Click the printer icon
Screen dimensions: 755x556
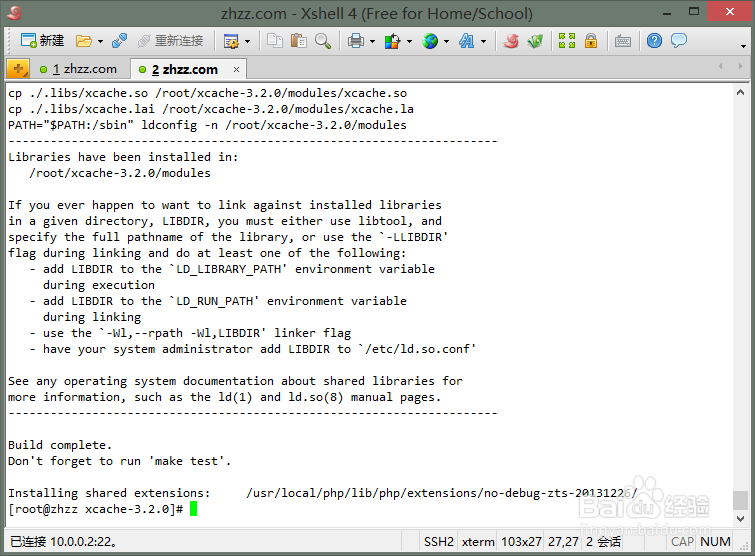(356, 41)
